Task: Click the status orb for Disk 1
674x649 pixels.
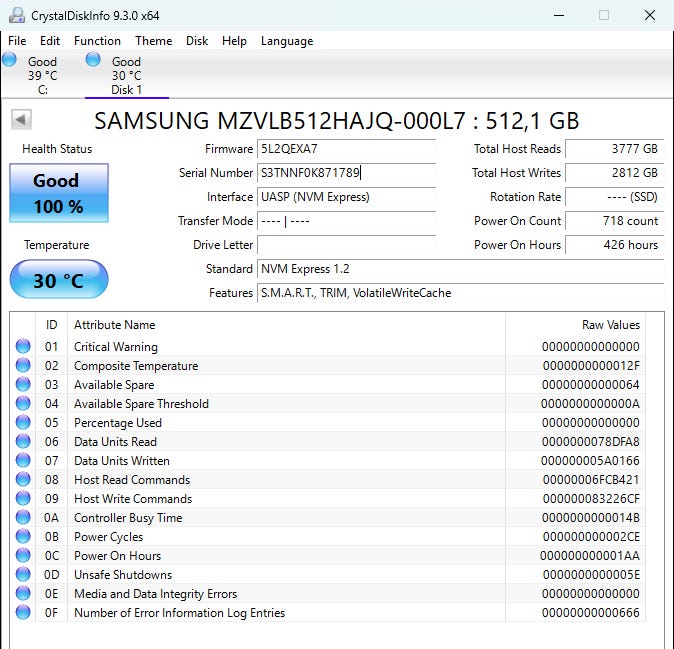Action: coord(93,60)
